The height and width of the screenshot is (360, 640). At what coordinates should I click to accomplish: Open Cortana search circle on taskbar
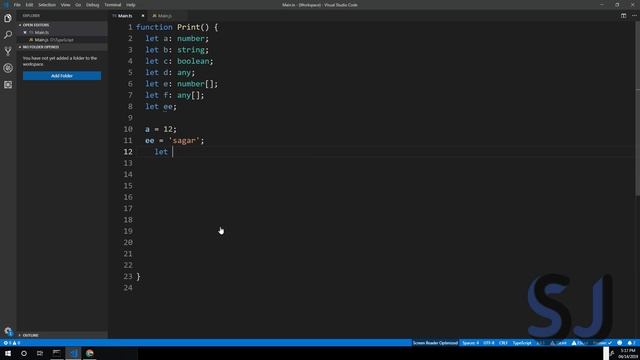[x=24, y=353]
